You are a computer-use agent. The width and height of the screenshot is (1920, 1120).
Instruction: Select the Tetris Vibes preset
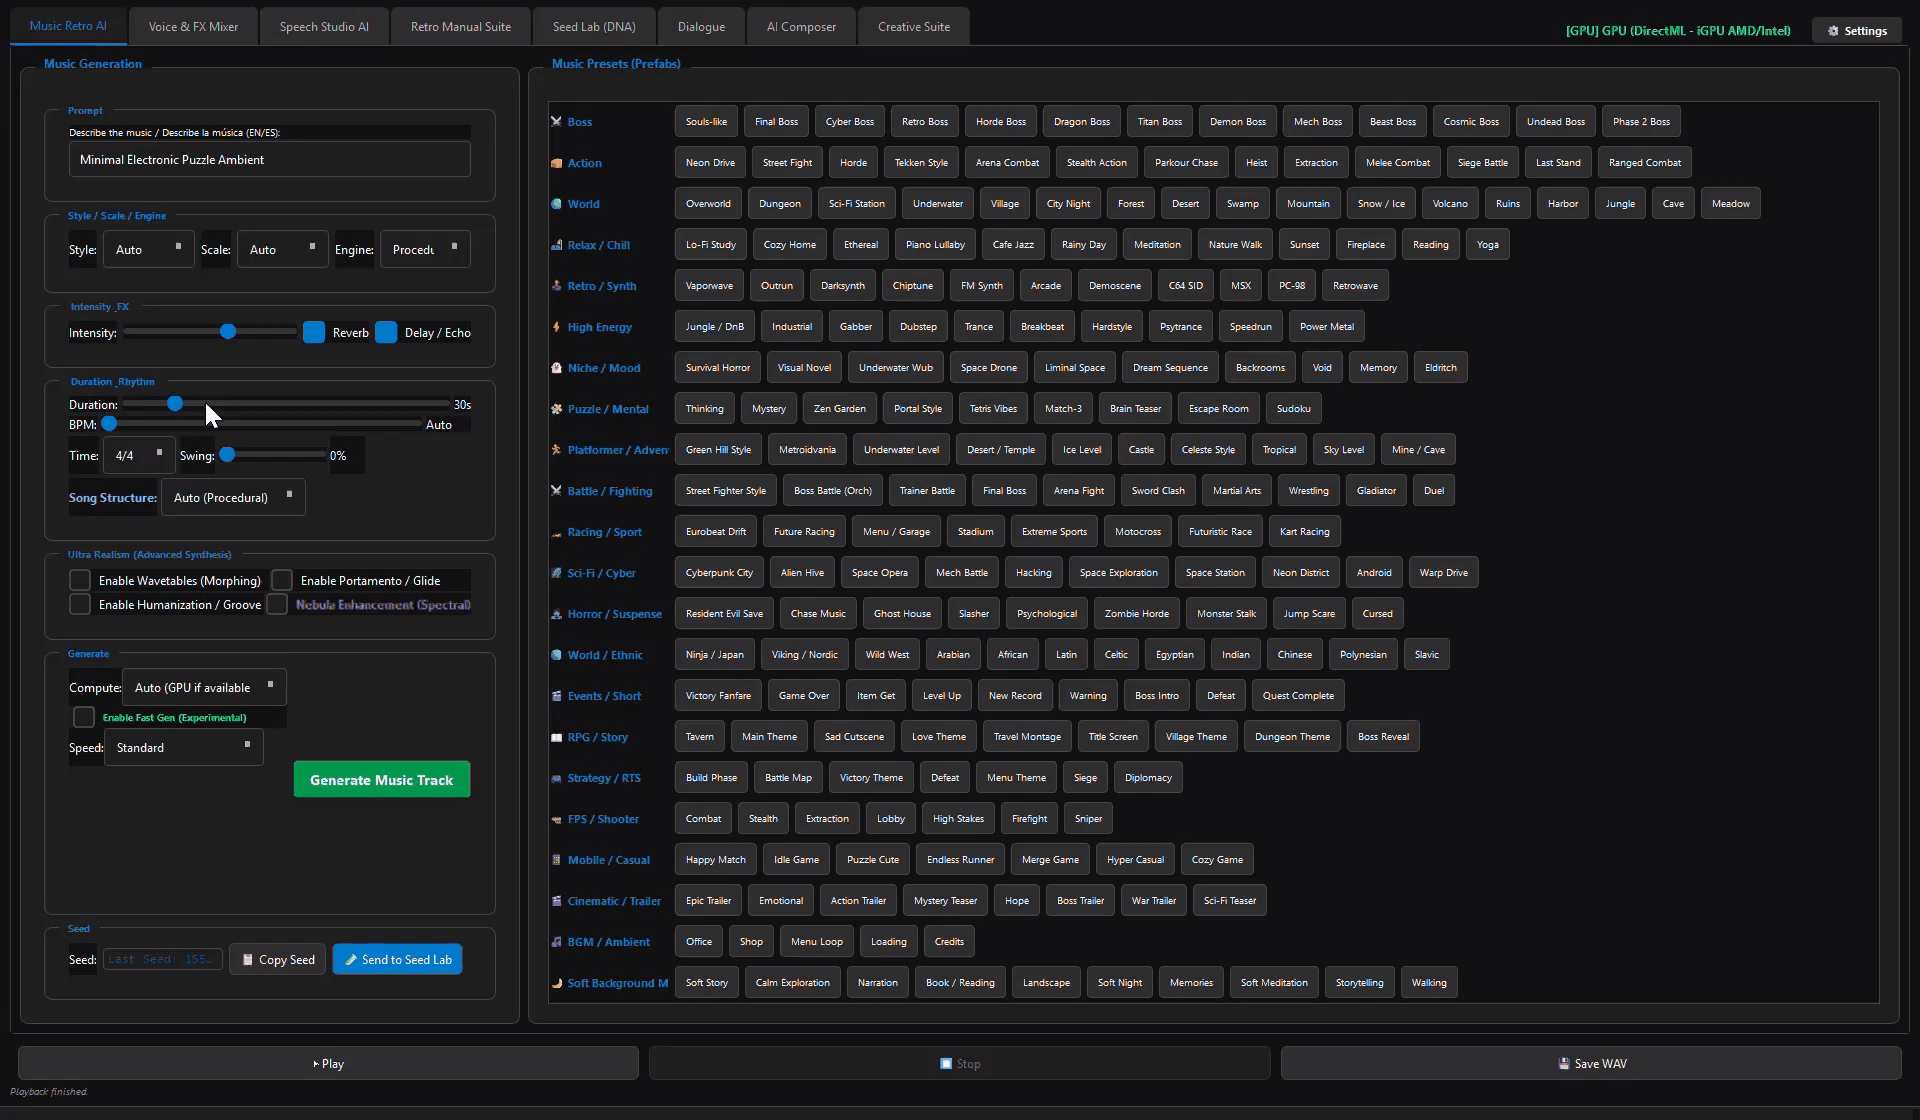coord(993,409)
